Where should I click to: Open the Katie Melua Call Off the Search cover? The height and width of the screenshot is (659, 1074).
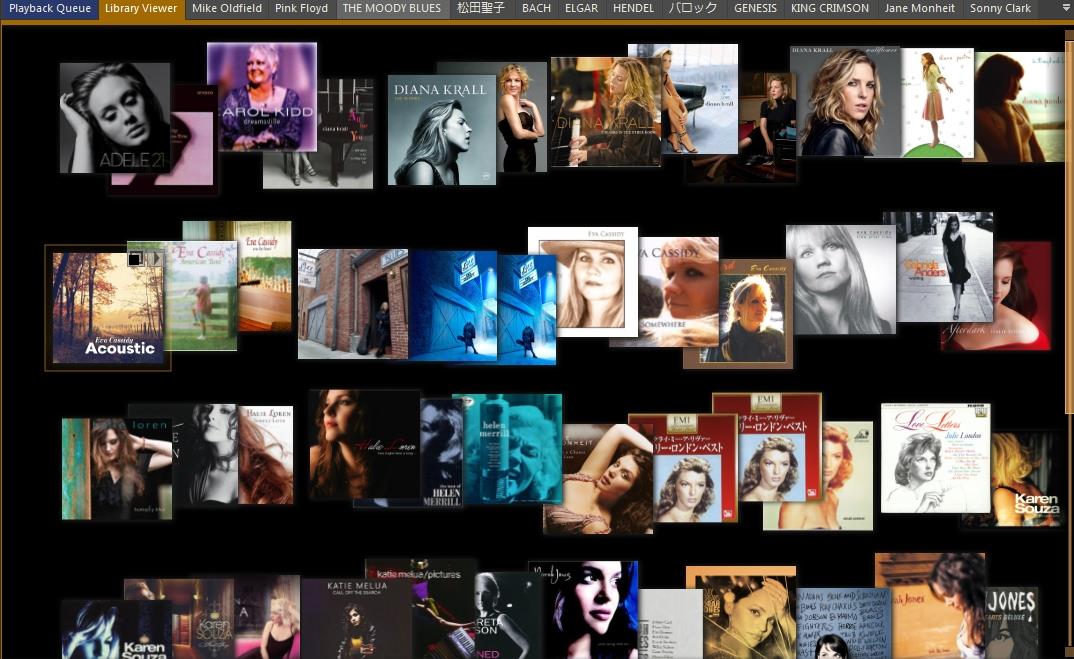(x=357, y=619)
